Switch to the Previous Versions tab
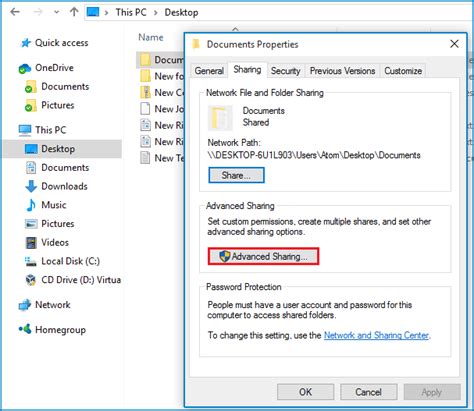 342,71
